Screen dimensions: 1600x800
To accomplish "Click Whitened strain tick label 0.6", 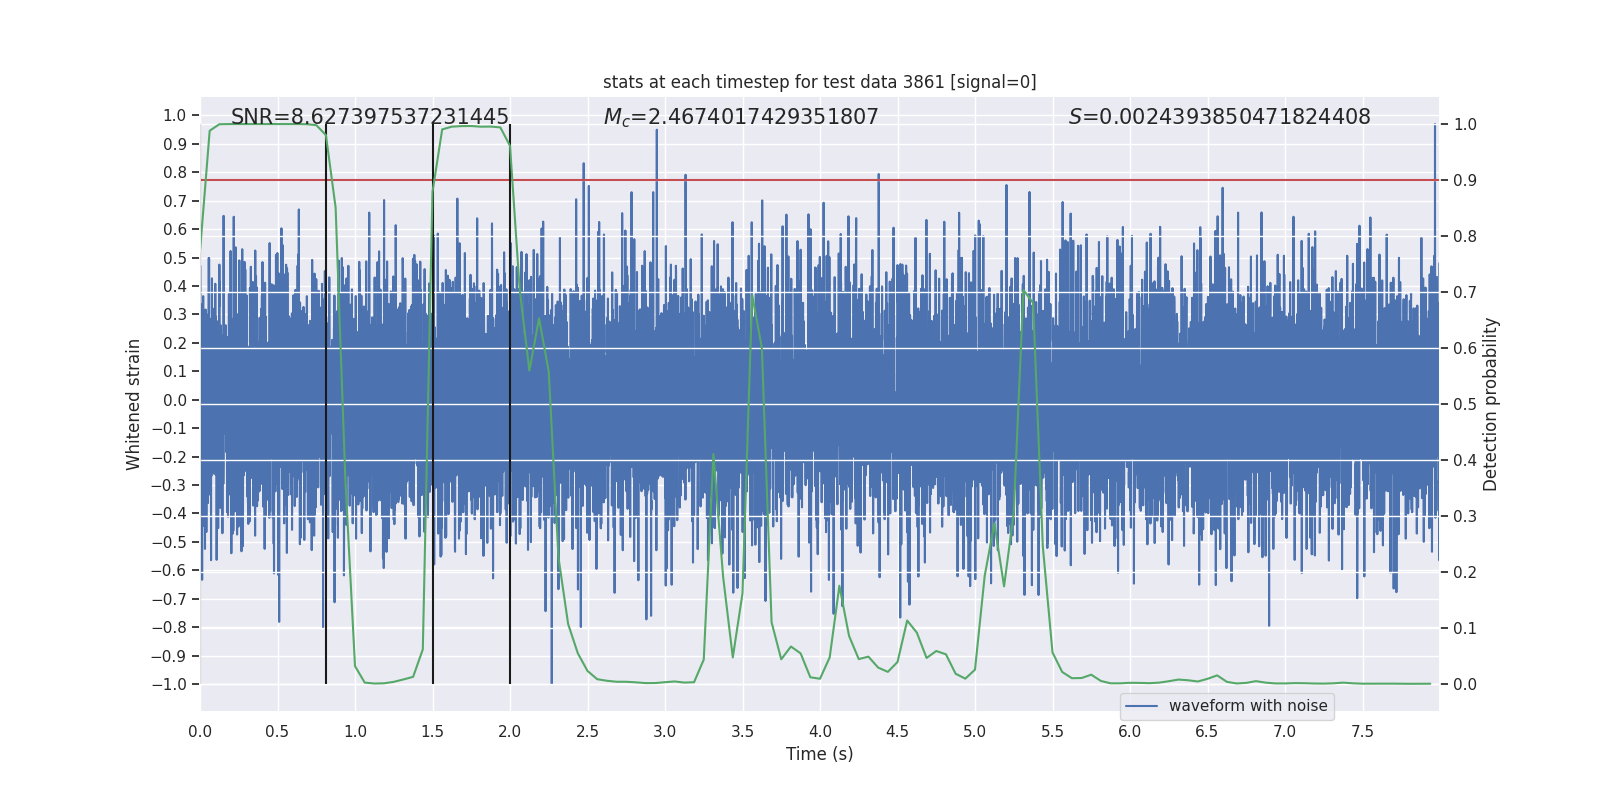I will tap(175, 230).
